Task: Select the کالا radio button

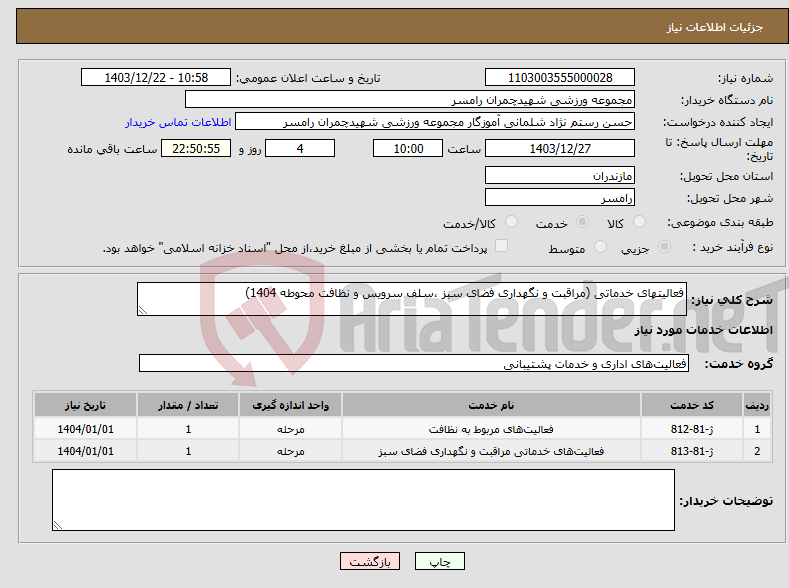Action: [639, 222]
